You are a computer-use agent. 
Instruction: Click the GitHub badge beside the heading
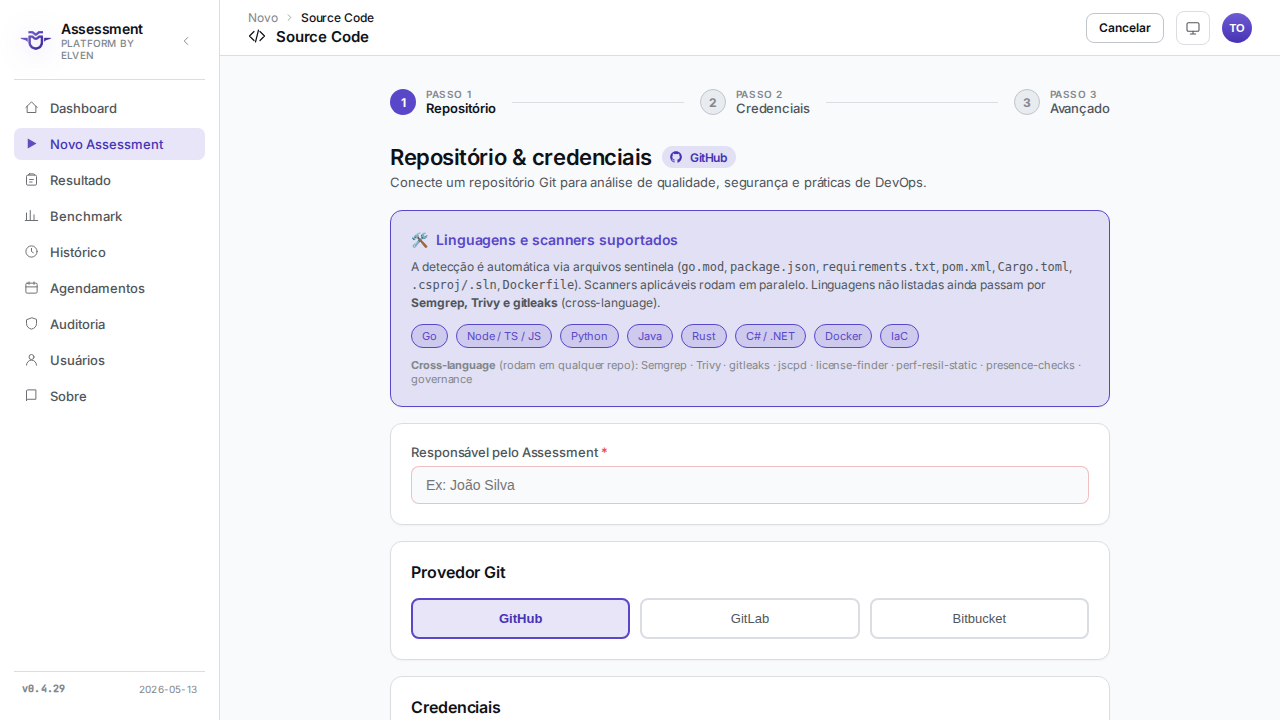[699, 158]
